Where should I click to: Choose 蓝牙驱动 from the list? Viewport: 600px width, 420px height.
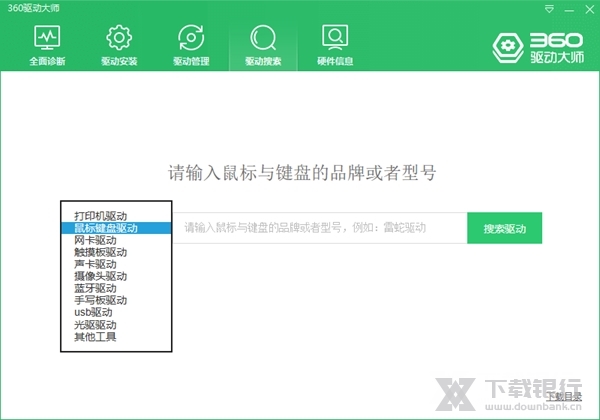[x=116, y=288]
